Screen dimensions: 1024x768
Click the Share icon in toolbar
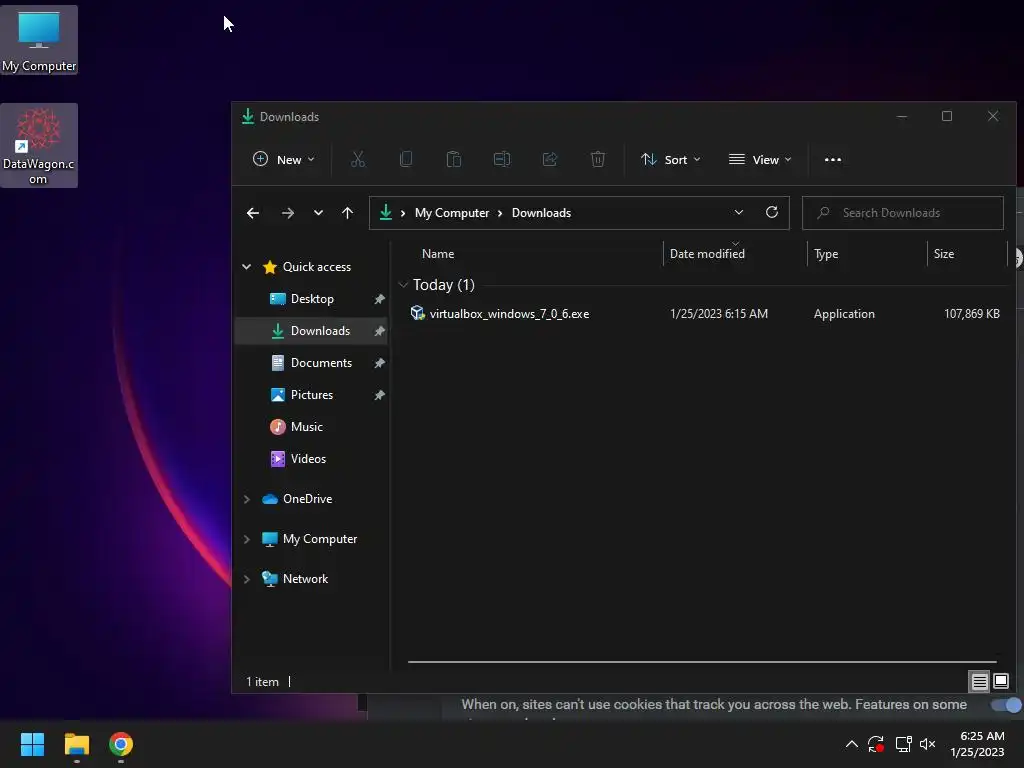[550, 159]
